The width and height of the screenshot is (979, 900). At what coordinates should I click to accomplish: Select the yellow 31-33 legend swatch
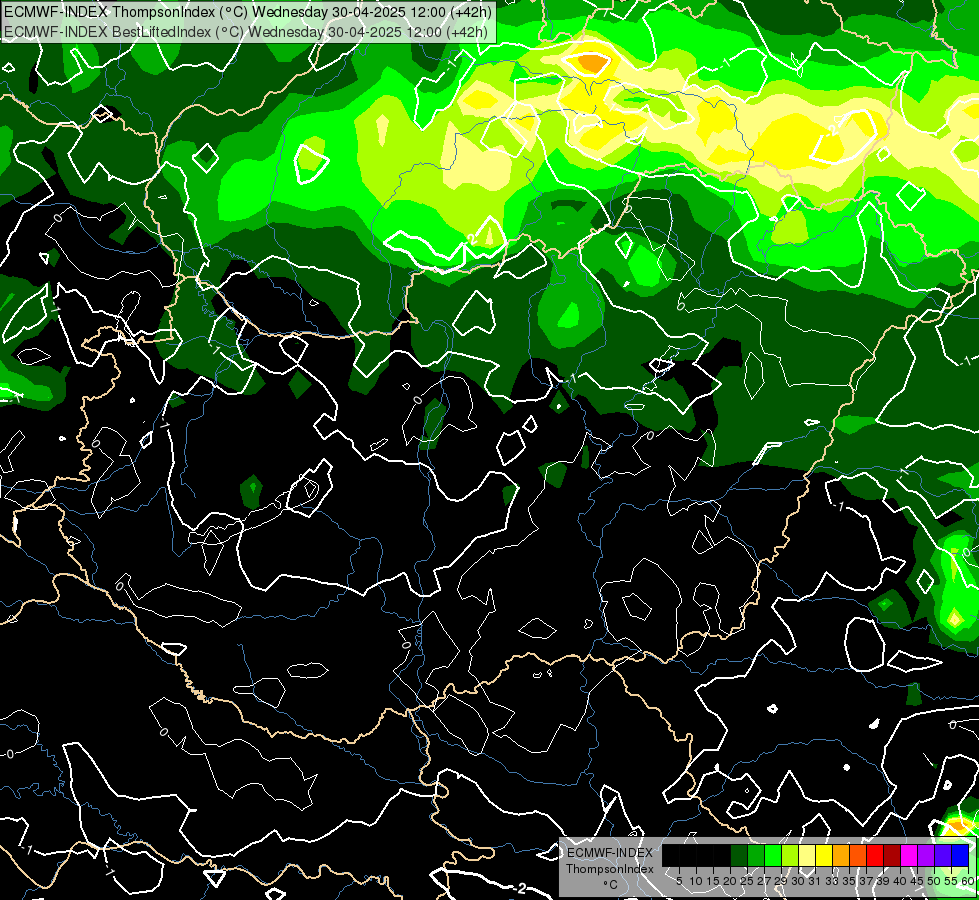(824, 855)
